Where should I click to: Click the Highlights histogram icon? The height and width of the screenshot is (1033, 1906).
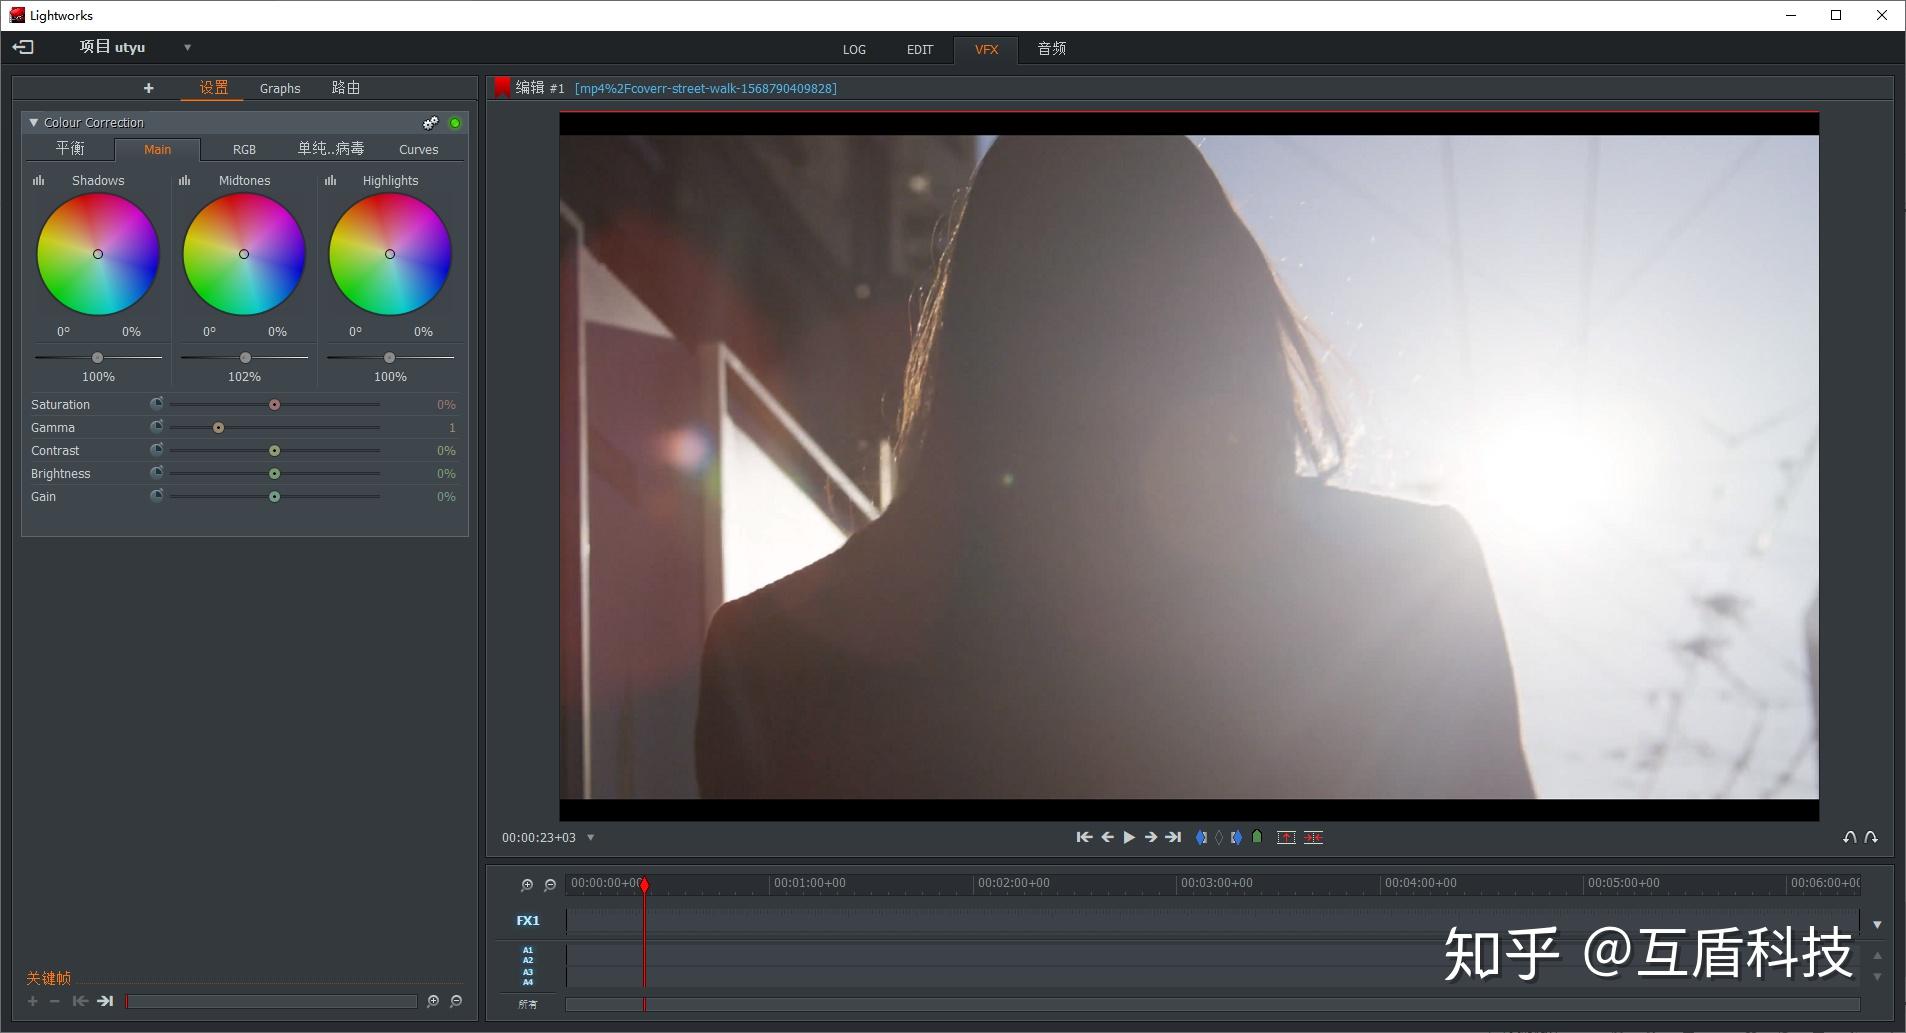coord(330,180)
